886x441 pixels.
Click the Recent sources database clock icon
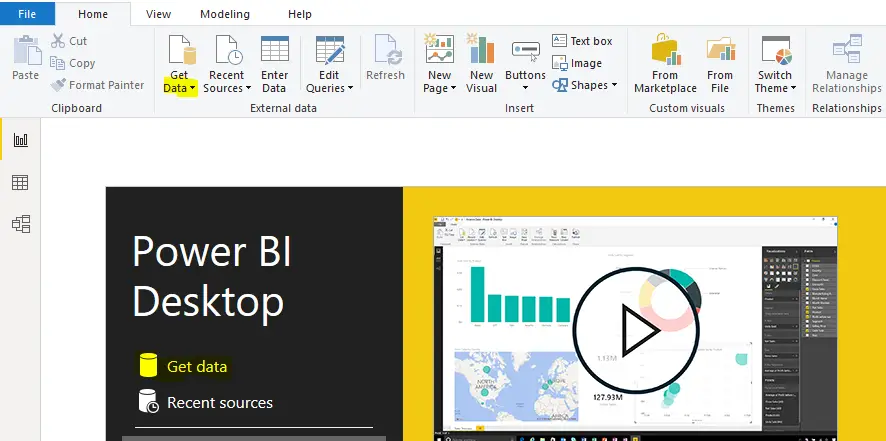tap(149, 401)
